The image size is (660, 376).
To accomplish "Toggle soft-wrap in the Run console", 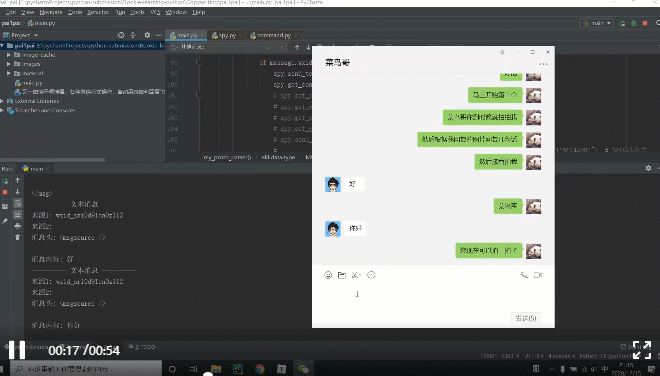I will tap(18, 203).
